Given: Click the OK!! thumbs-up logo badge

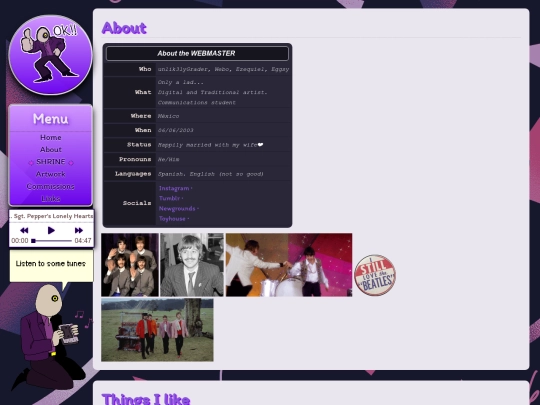Looking at the screenshot, I should click(x=51, y=55).
